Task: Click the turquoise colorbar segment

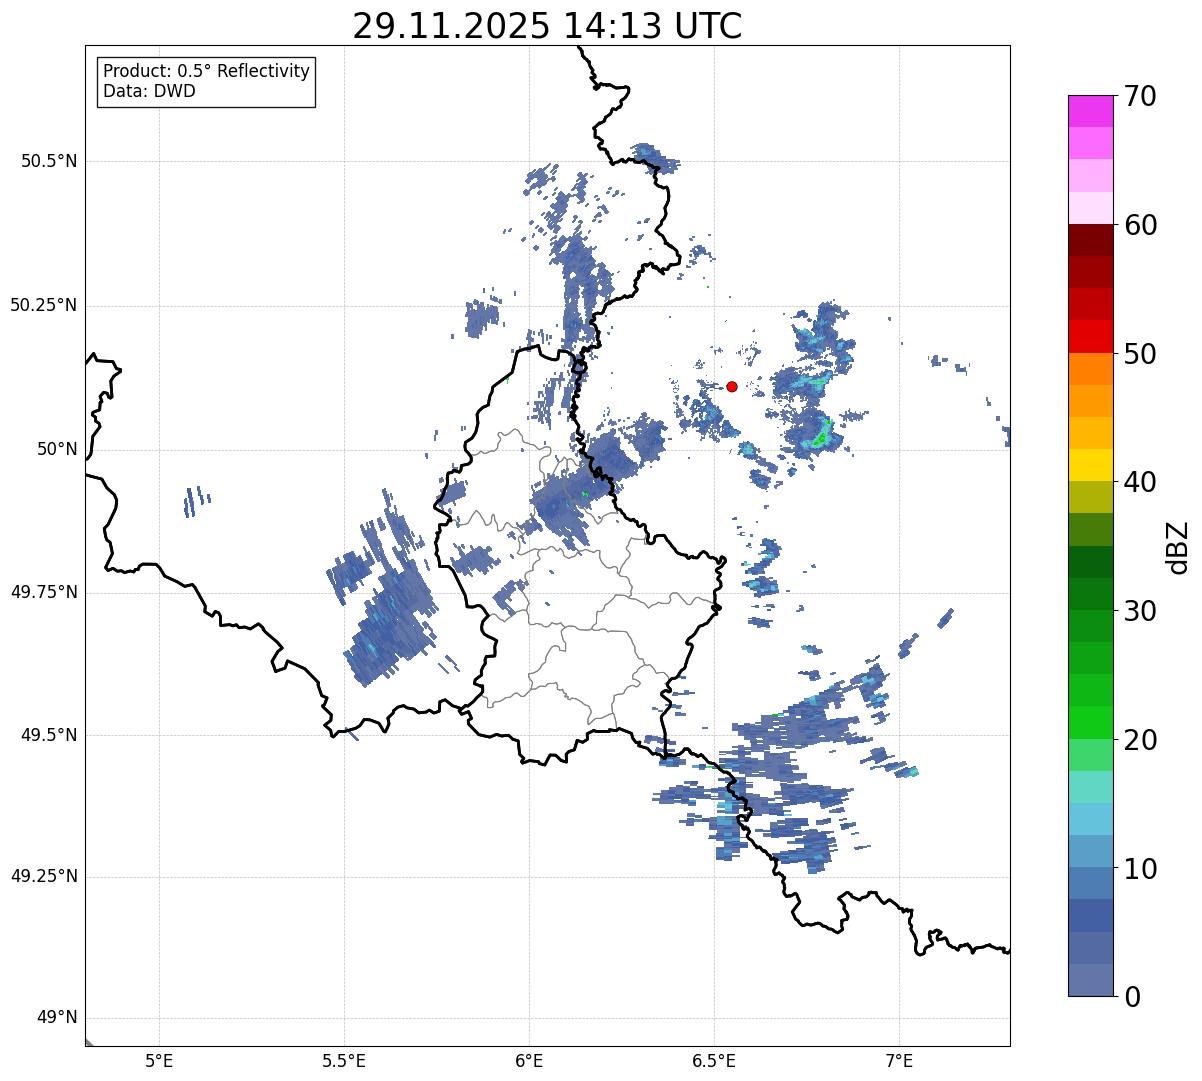Action: coord(1090,787)
